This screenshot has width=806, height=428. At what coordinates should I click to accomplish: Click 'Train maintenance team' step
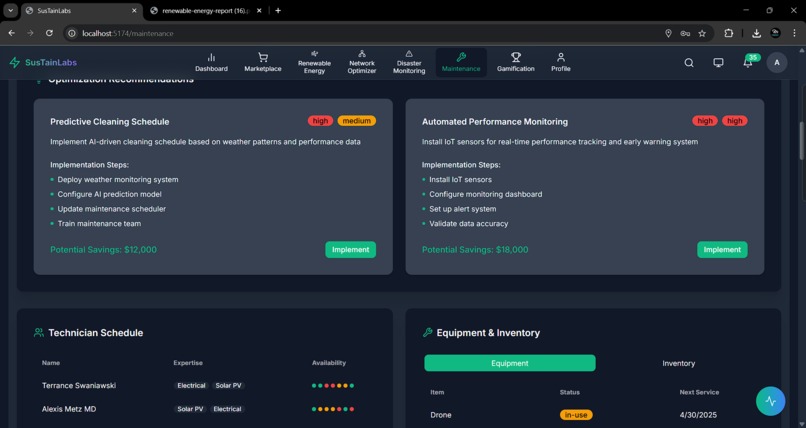point(99,224)
